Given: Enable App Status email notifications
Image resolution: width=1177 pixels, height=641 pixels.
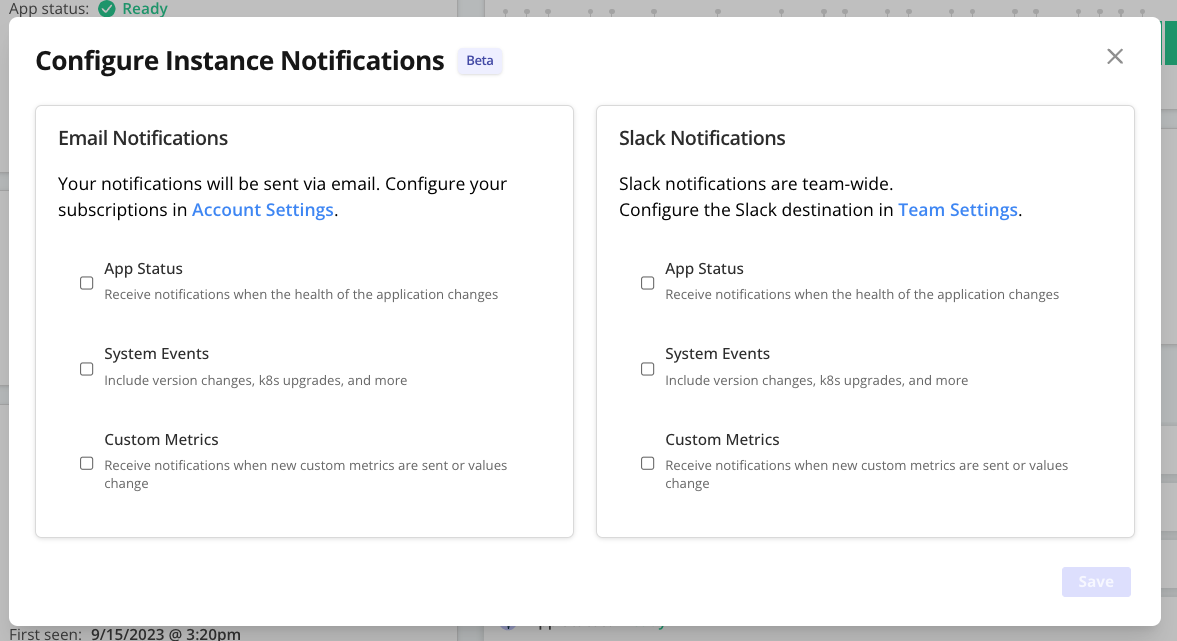Looking at the screenshot, I should click(x=86, y=283).
